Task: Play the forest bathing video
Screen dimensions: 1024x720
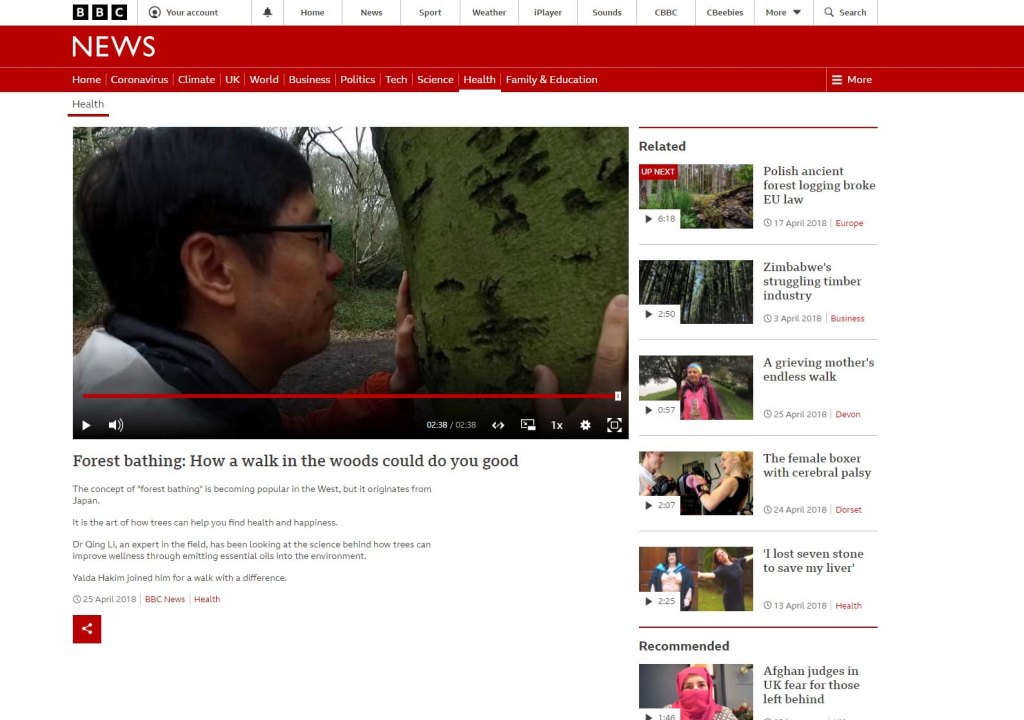Action: click(86, 425)
